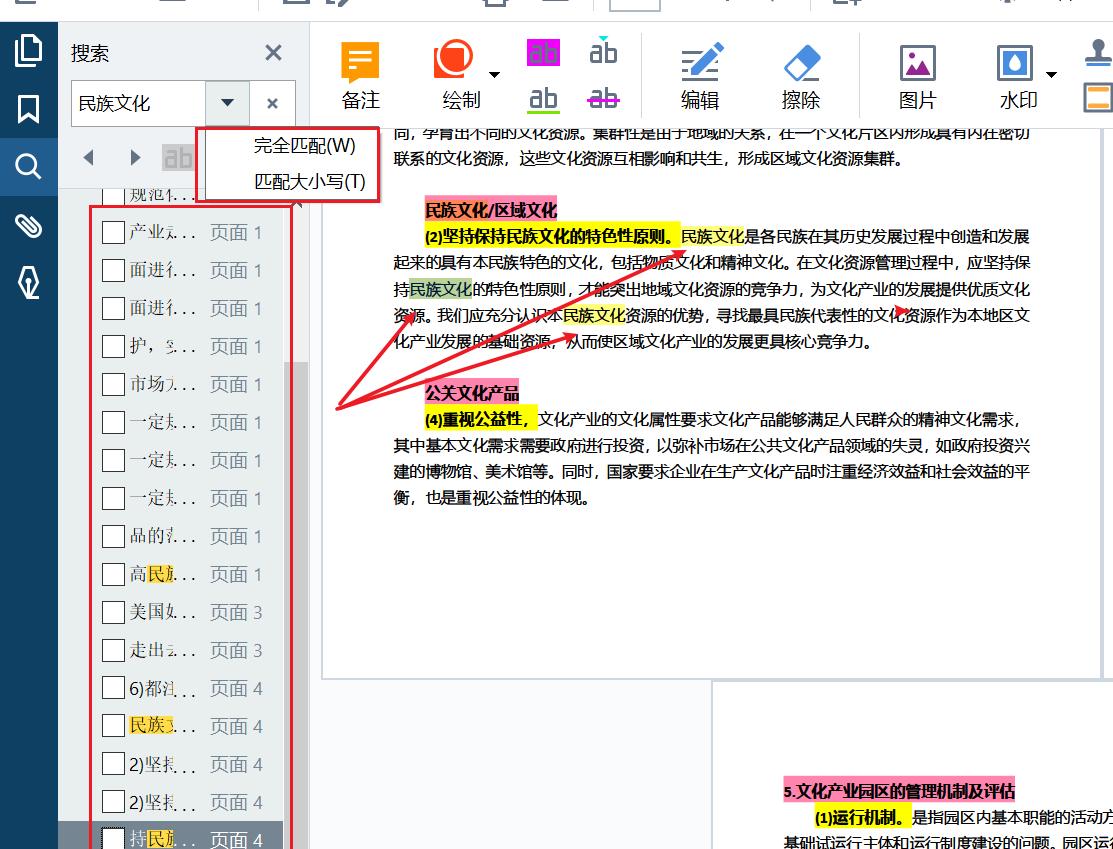Choose the insert-text caret ab tool
The height and width of the screenshot is (849, 1113).
[603, 51]
